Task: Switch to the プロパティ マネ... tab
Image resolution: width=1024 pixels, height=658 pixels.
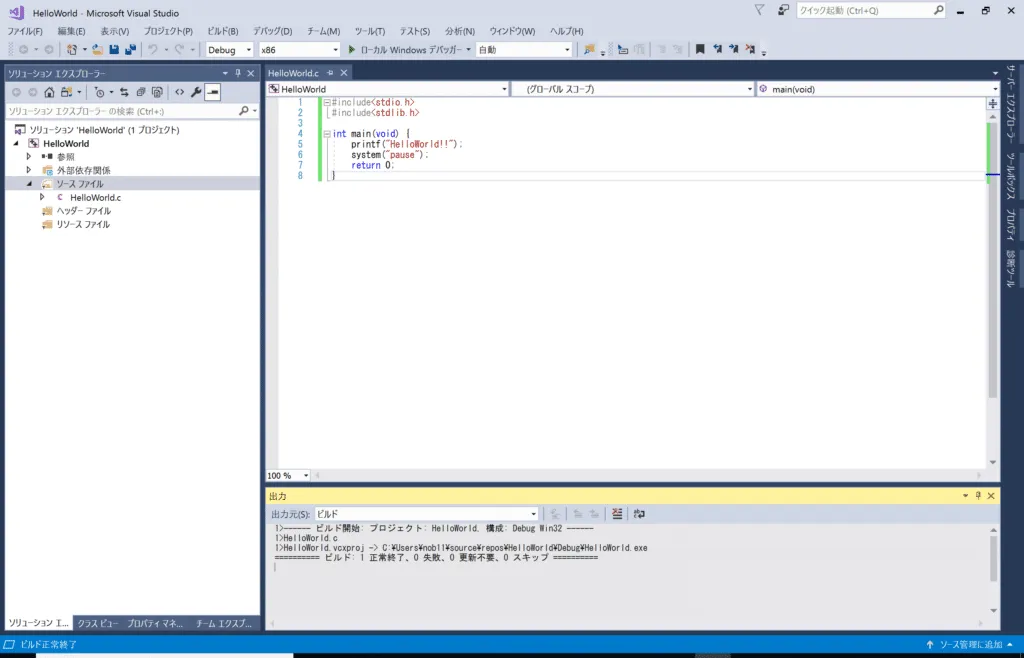Action: (155, 623)
